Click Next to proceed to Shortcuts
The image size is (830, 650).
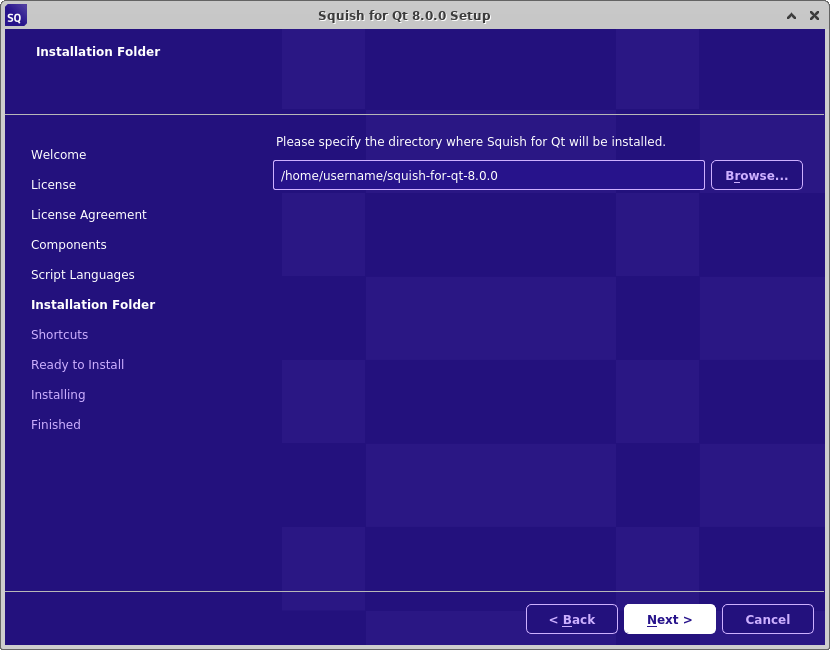point(669,619)
